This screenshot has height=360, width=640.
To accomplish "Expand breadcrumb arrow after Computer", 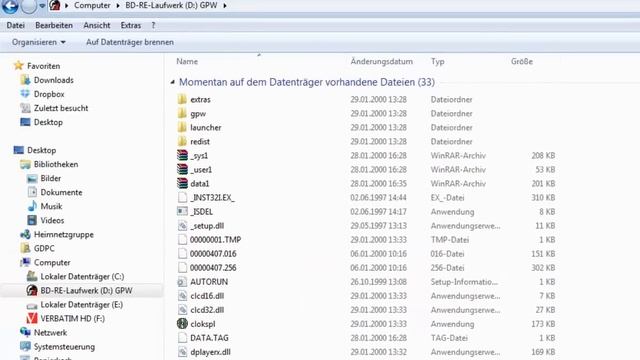I will 118,6.
